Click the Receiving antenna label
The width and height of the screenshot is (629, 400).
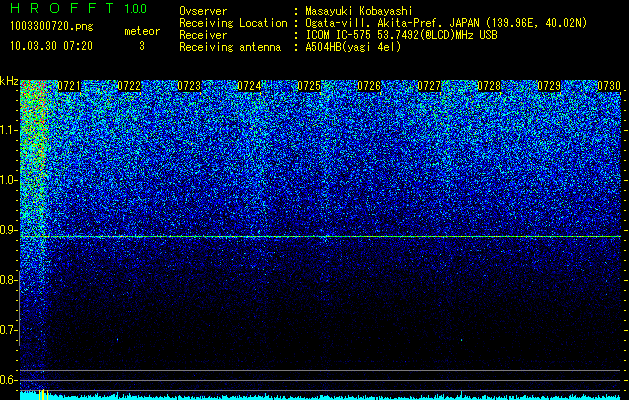click(x=230, y=47)
